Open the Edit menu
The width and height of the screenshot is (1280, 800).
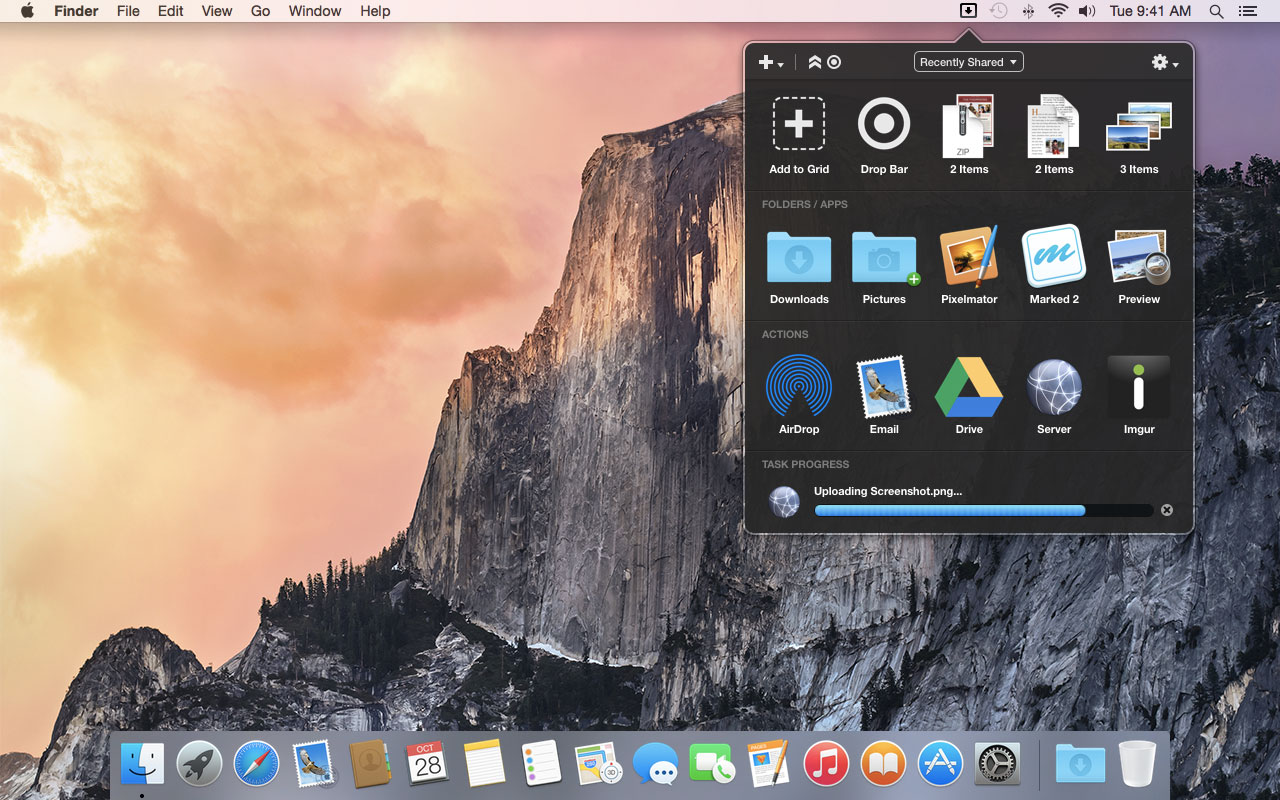(x=171, y=11)
